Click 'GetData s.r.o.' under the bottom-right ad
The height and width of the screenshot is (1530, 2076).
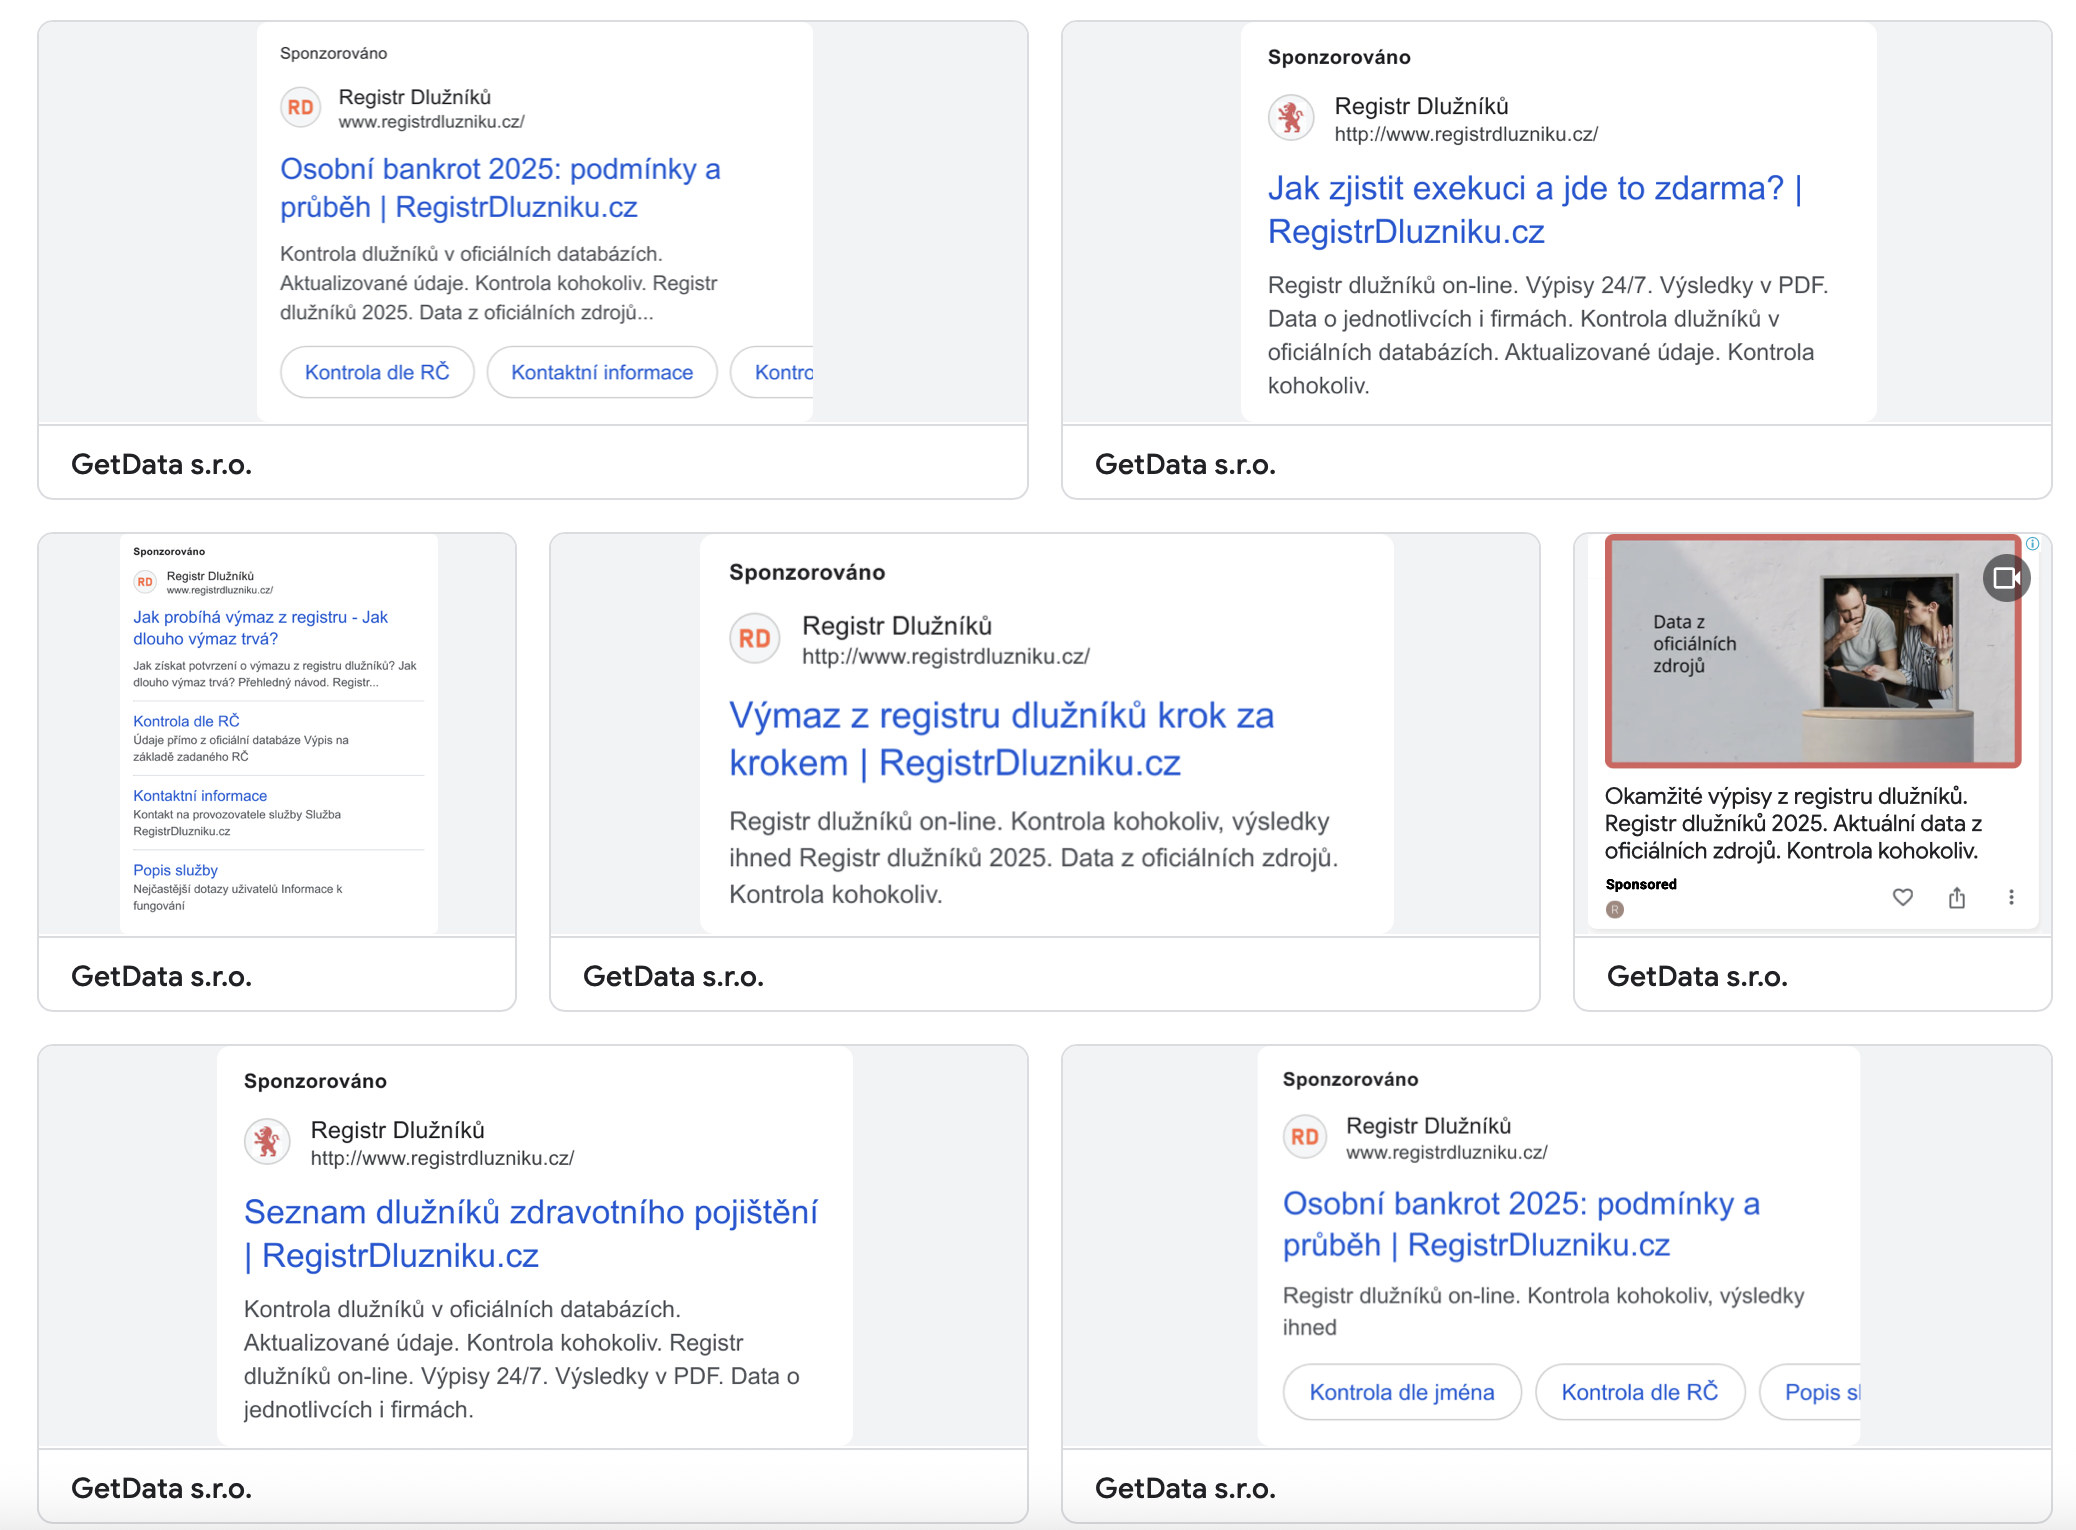coord(1185,1488)
